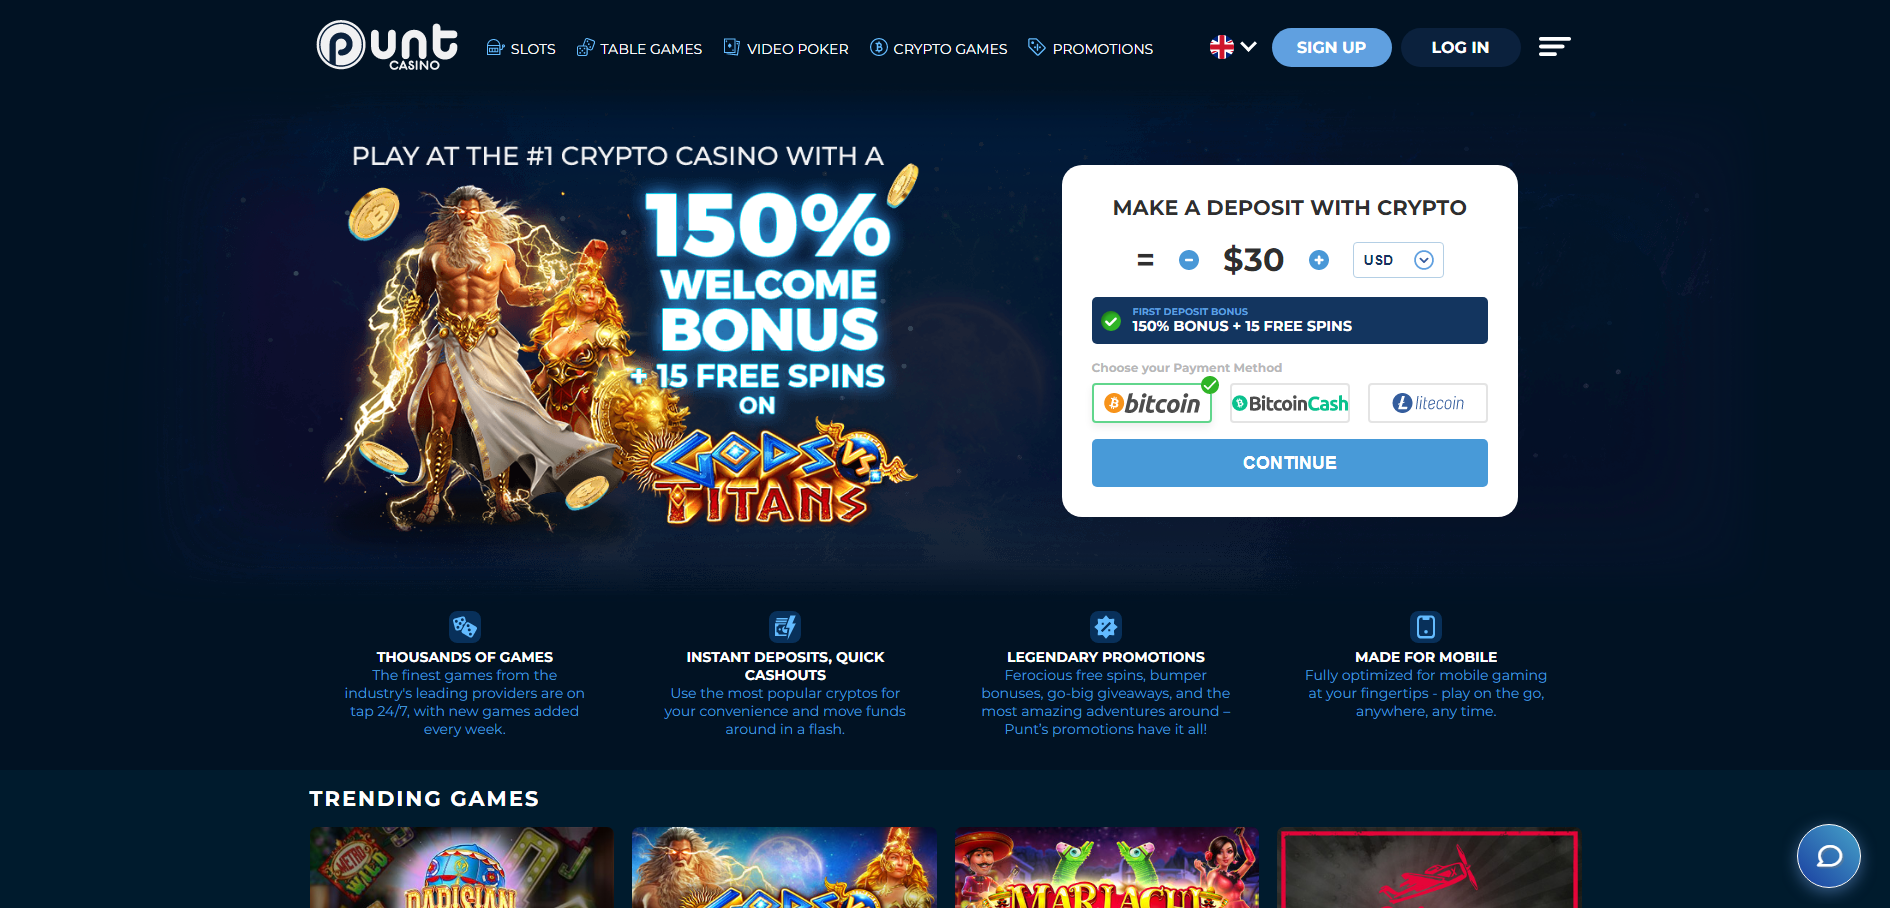Select bitcoin payment method

pos(1152,403)
